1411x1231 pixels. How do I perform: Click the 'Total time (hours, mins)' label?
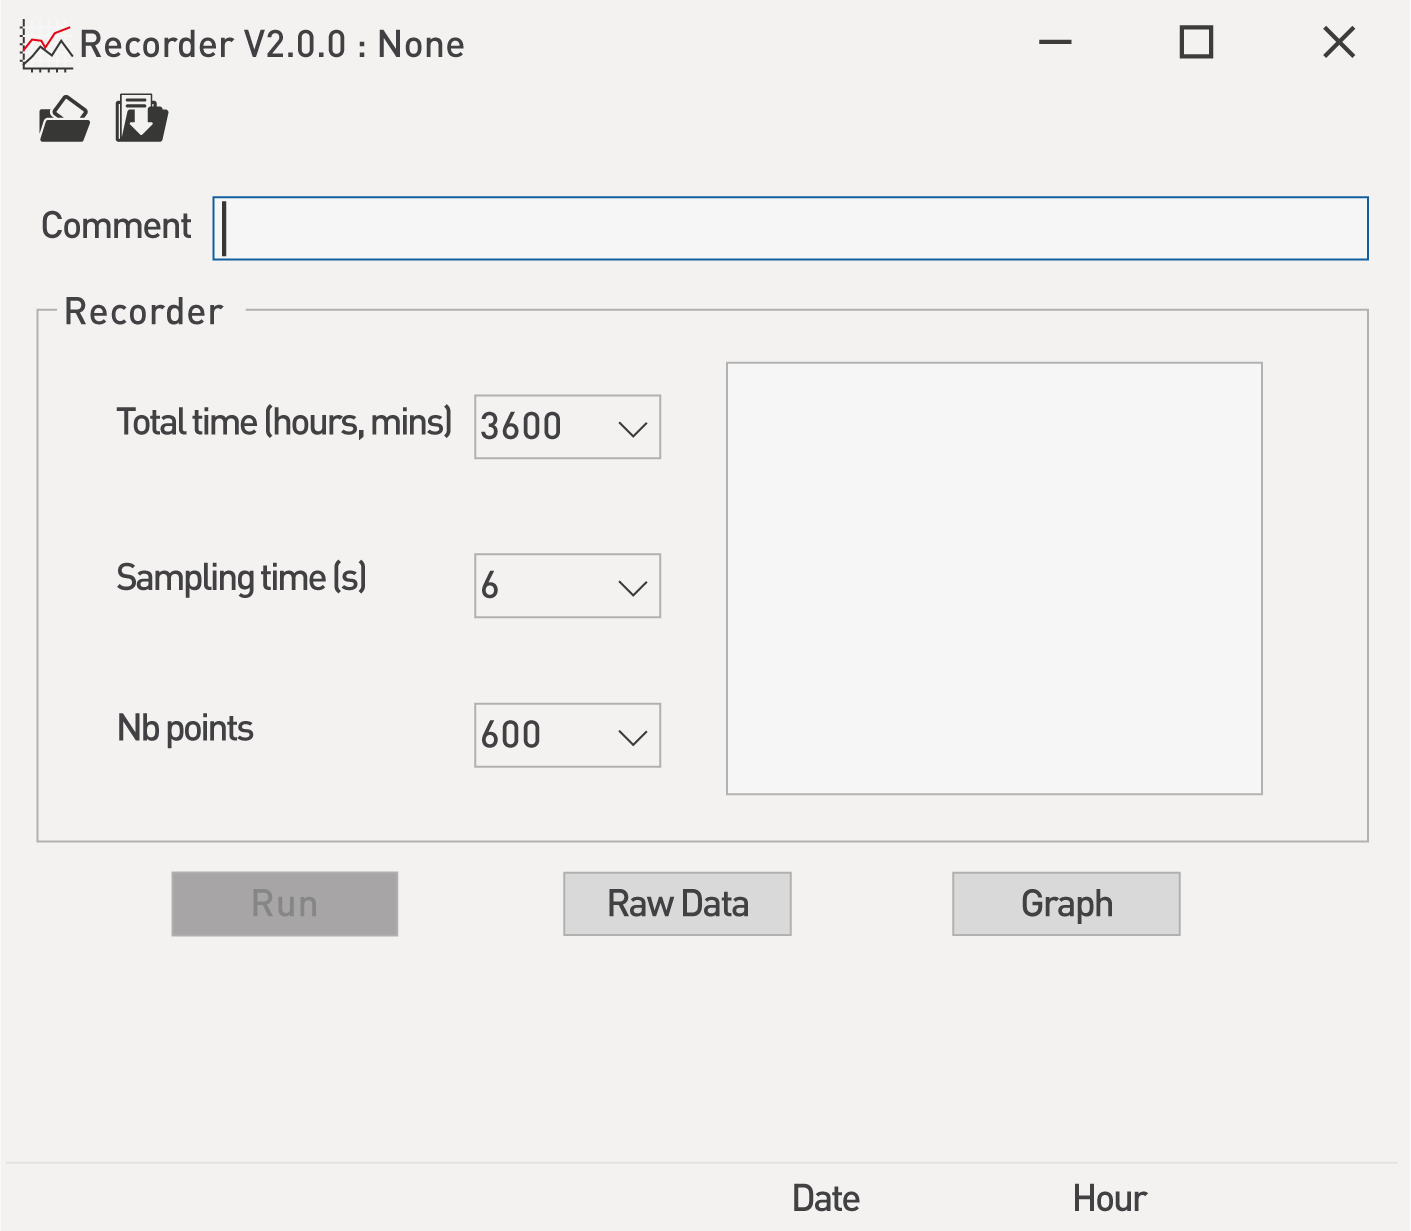point(284,423)
